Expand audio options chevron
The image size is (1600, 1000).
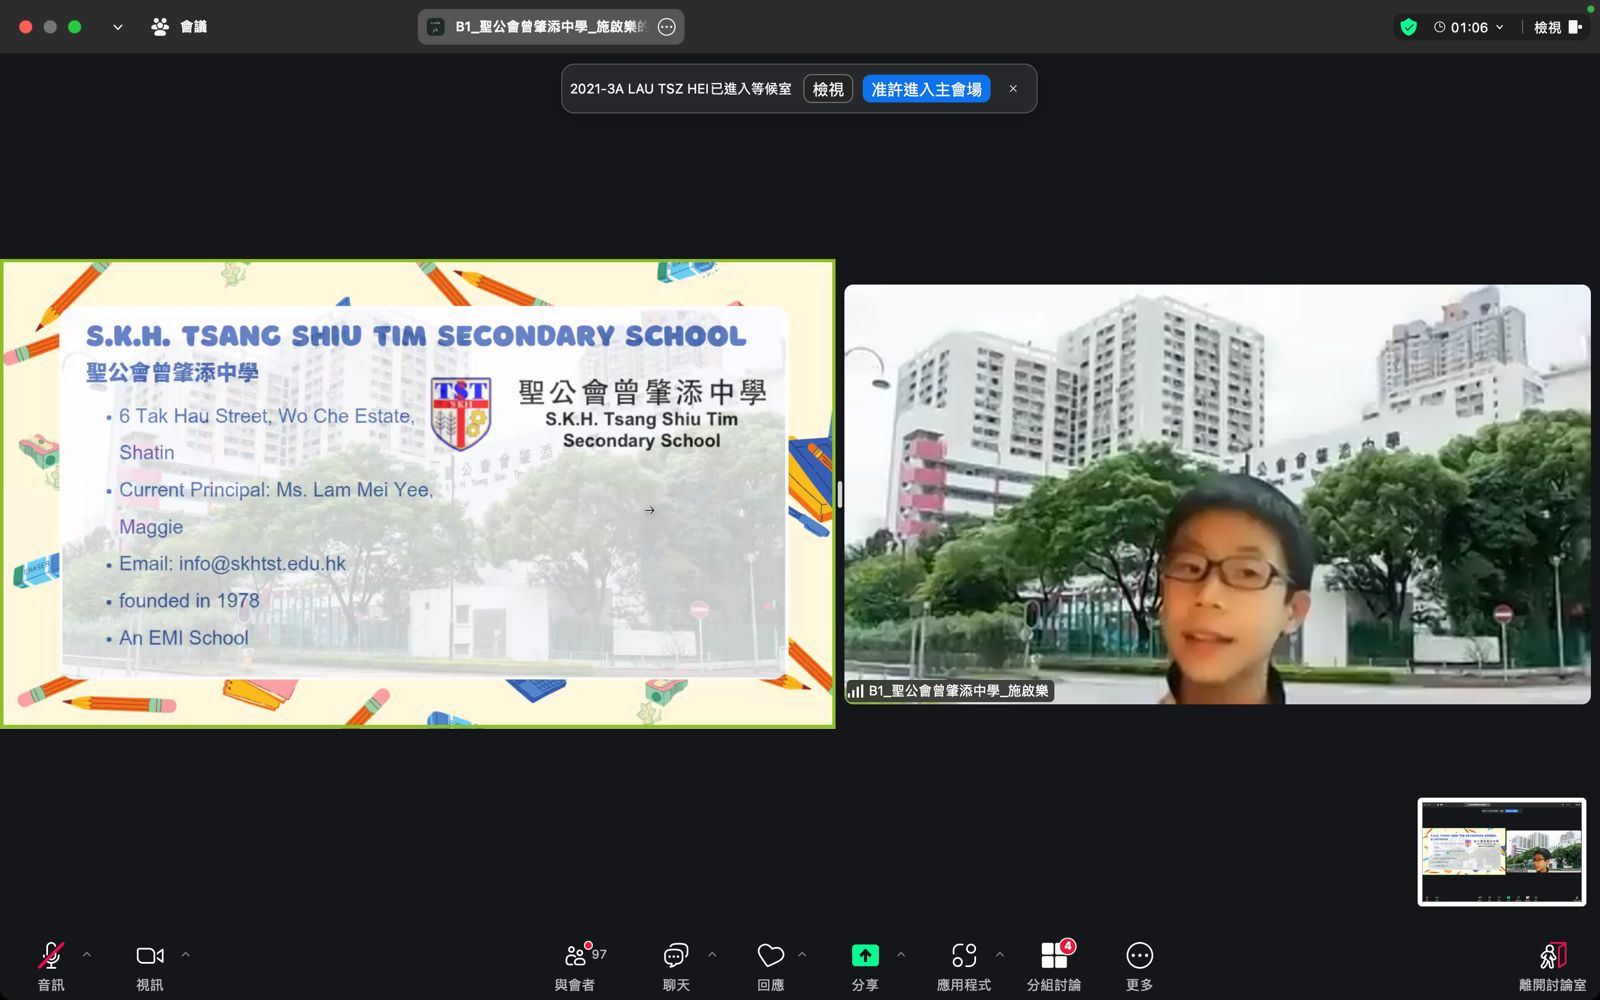pos(87,955)
